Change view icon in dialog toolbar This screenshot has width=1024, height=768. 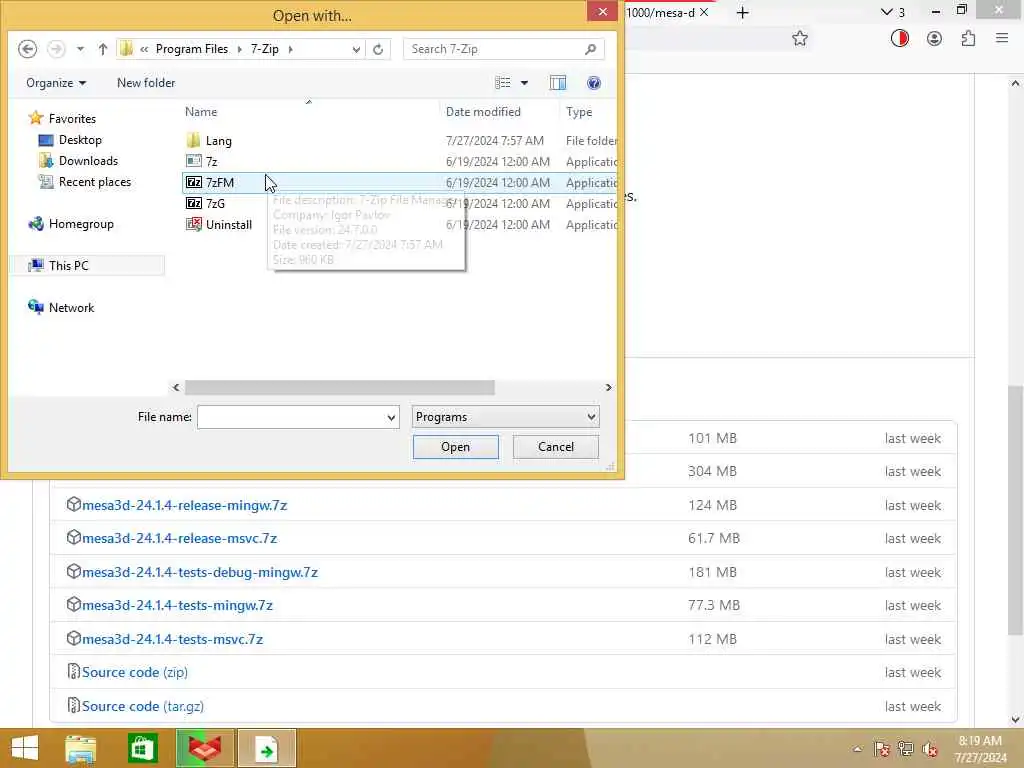(503, 83)
